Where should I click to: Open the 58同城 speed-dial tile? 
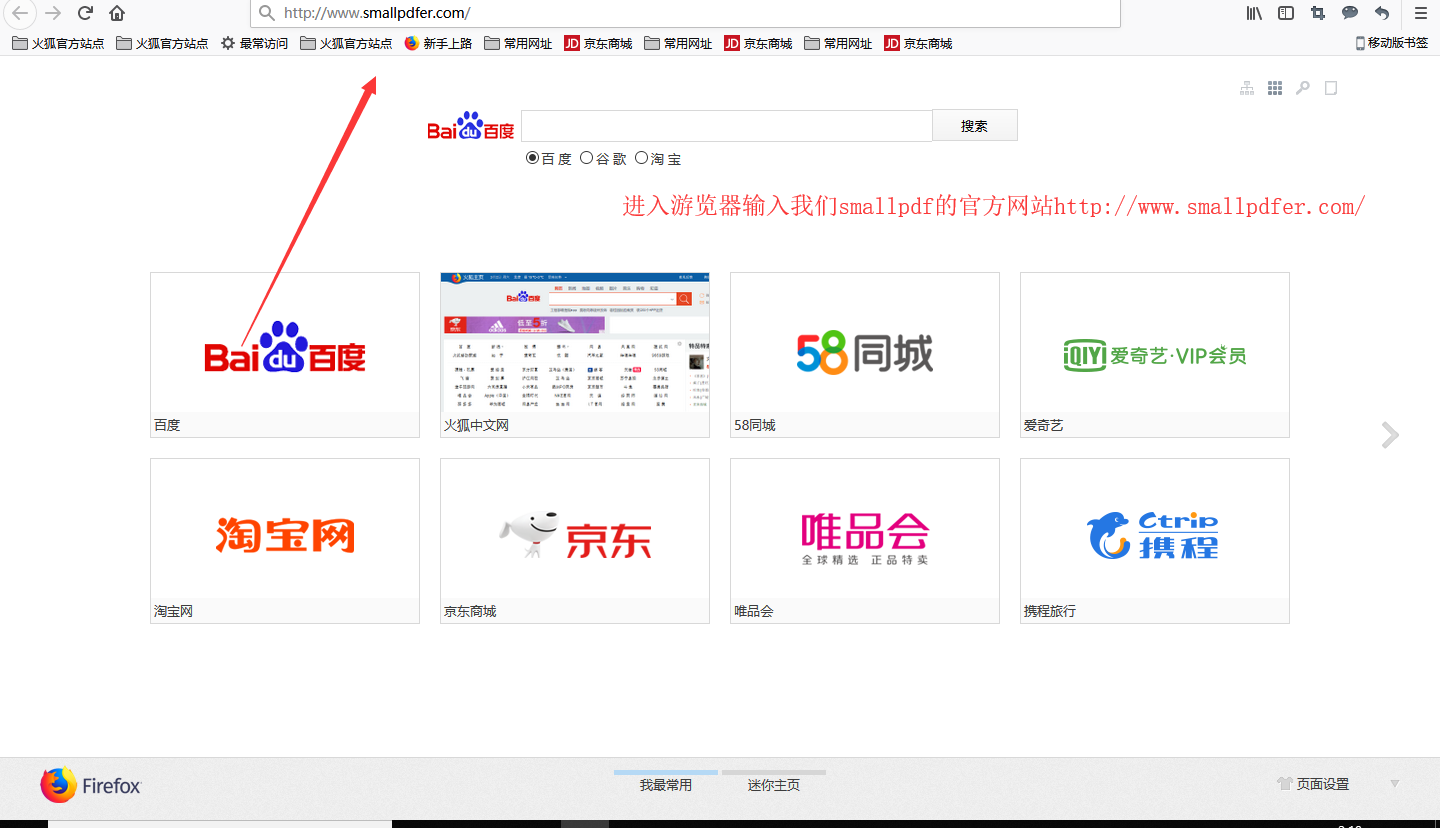tap(865, 355)
